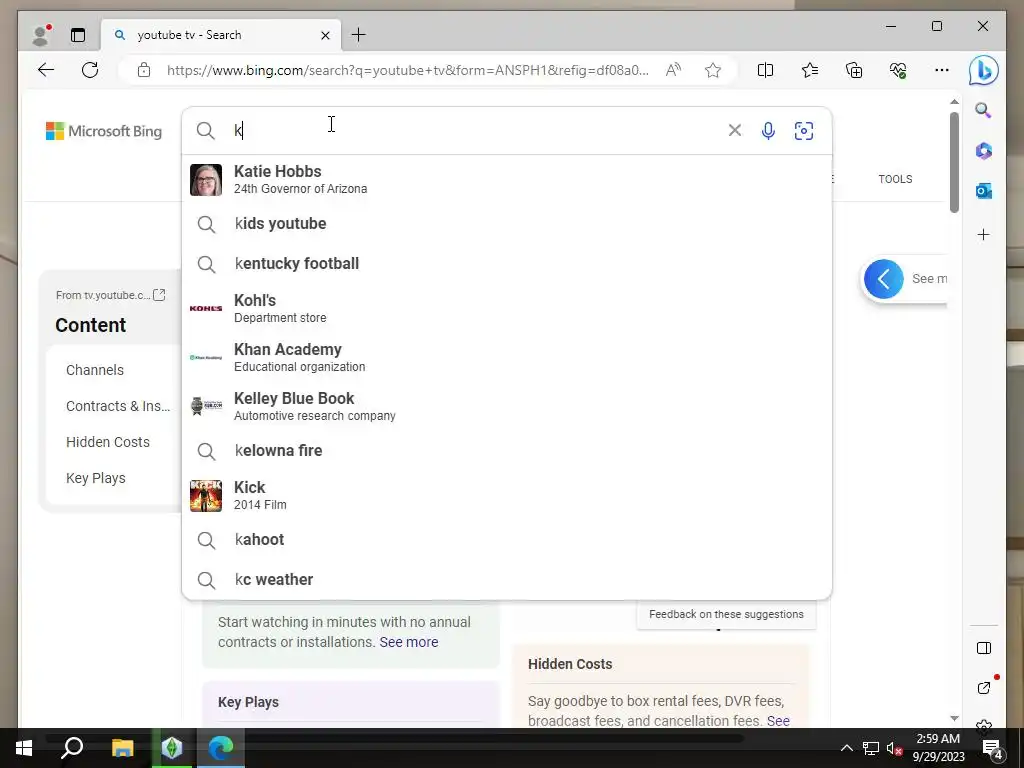This screenshot has height=768, width=1024.
Task: Refresh the page
Action: 90,70
